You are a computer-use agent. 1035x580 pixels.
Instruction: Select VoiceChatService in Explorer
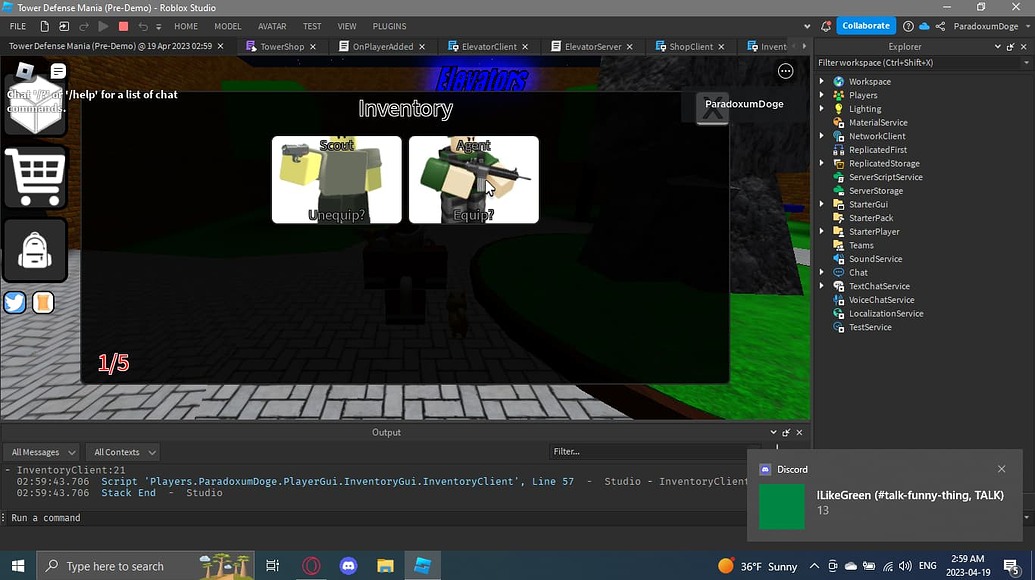pos(881,300)
